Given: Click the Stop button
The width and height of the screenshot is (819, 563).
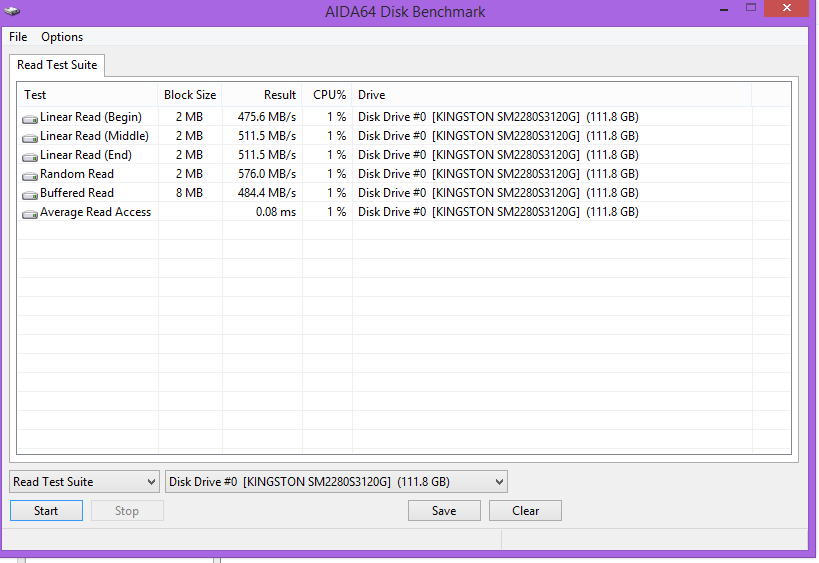Looking at the screenshot, I should (x=127, y=511).
